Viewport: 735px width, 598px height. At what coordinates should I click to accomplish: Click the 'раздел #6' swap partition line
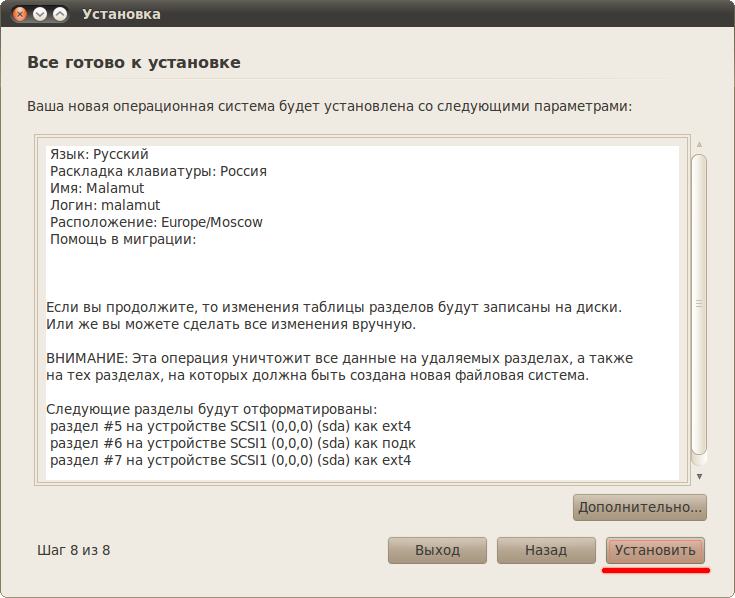232,443
